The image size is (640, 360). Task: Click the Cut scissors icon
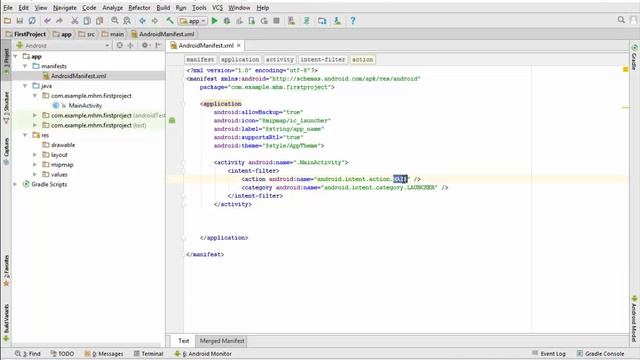(75, 20)
